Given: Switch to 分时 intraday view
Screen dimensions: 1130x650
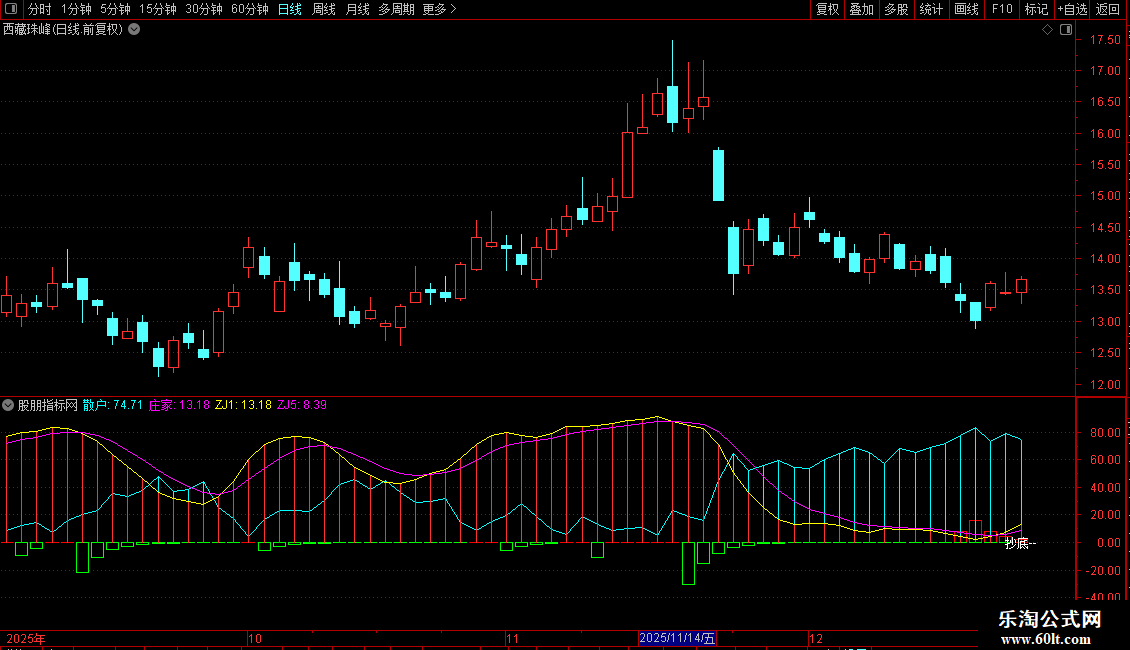Looking at the screenshot, I should tap(39, 9).
